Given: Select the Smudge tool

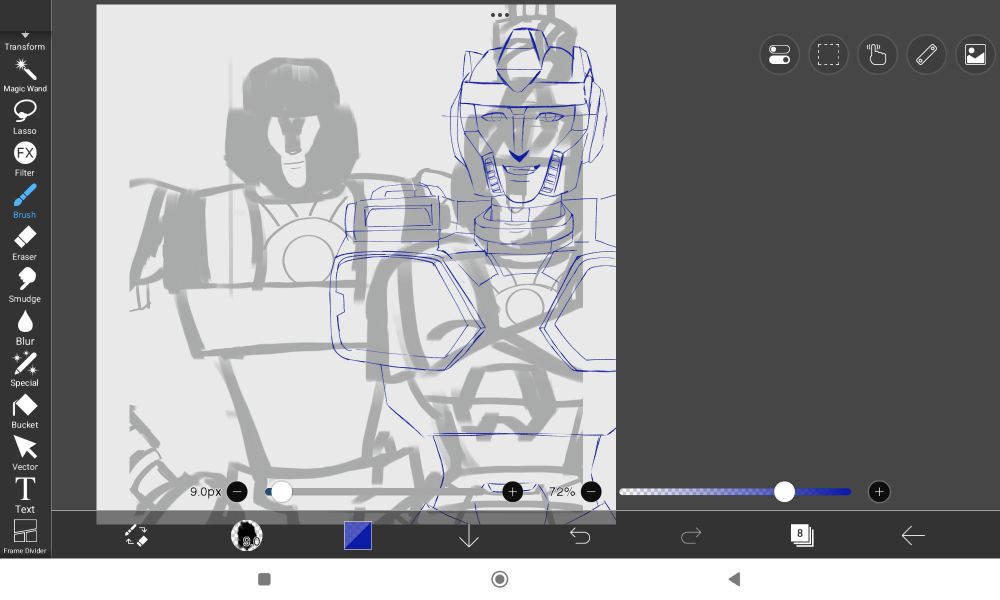Looking at the screenshot, I should [25, 286].
